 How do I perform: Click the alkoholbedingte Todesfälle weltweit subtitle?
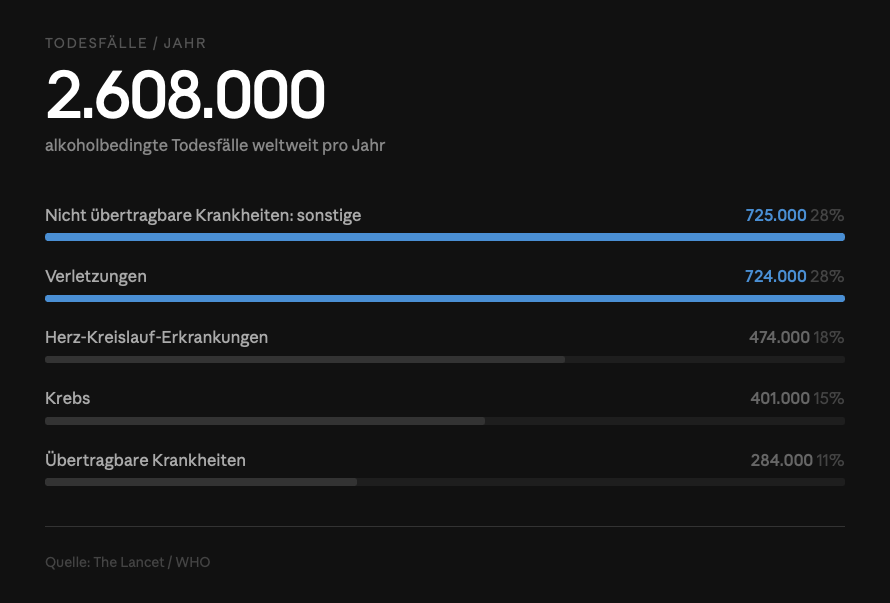[215, 145]
